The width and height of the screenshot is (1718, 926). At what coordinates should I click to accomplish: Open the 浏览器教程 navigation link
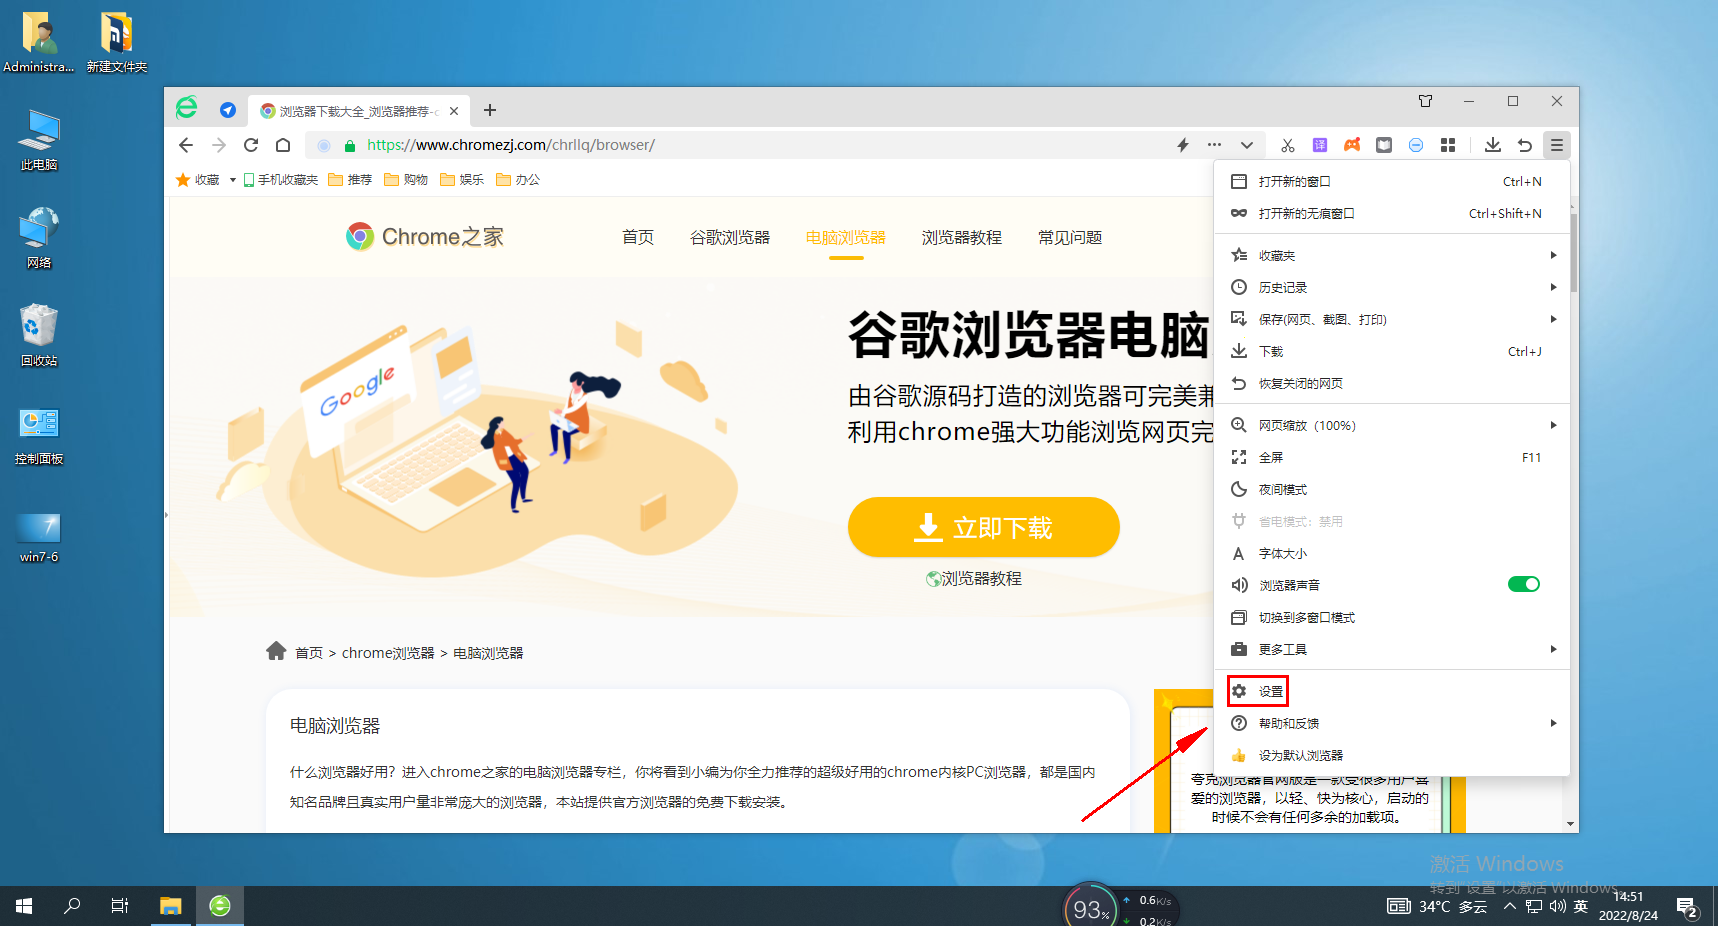[962, 238]
